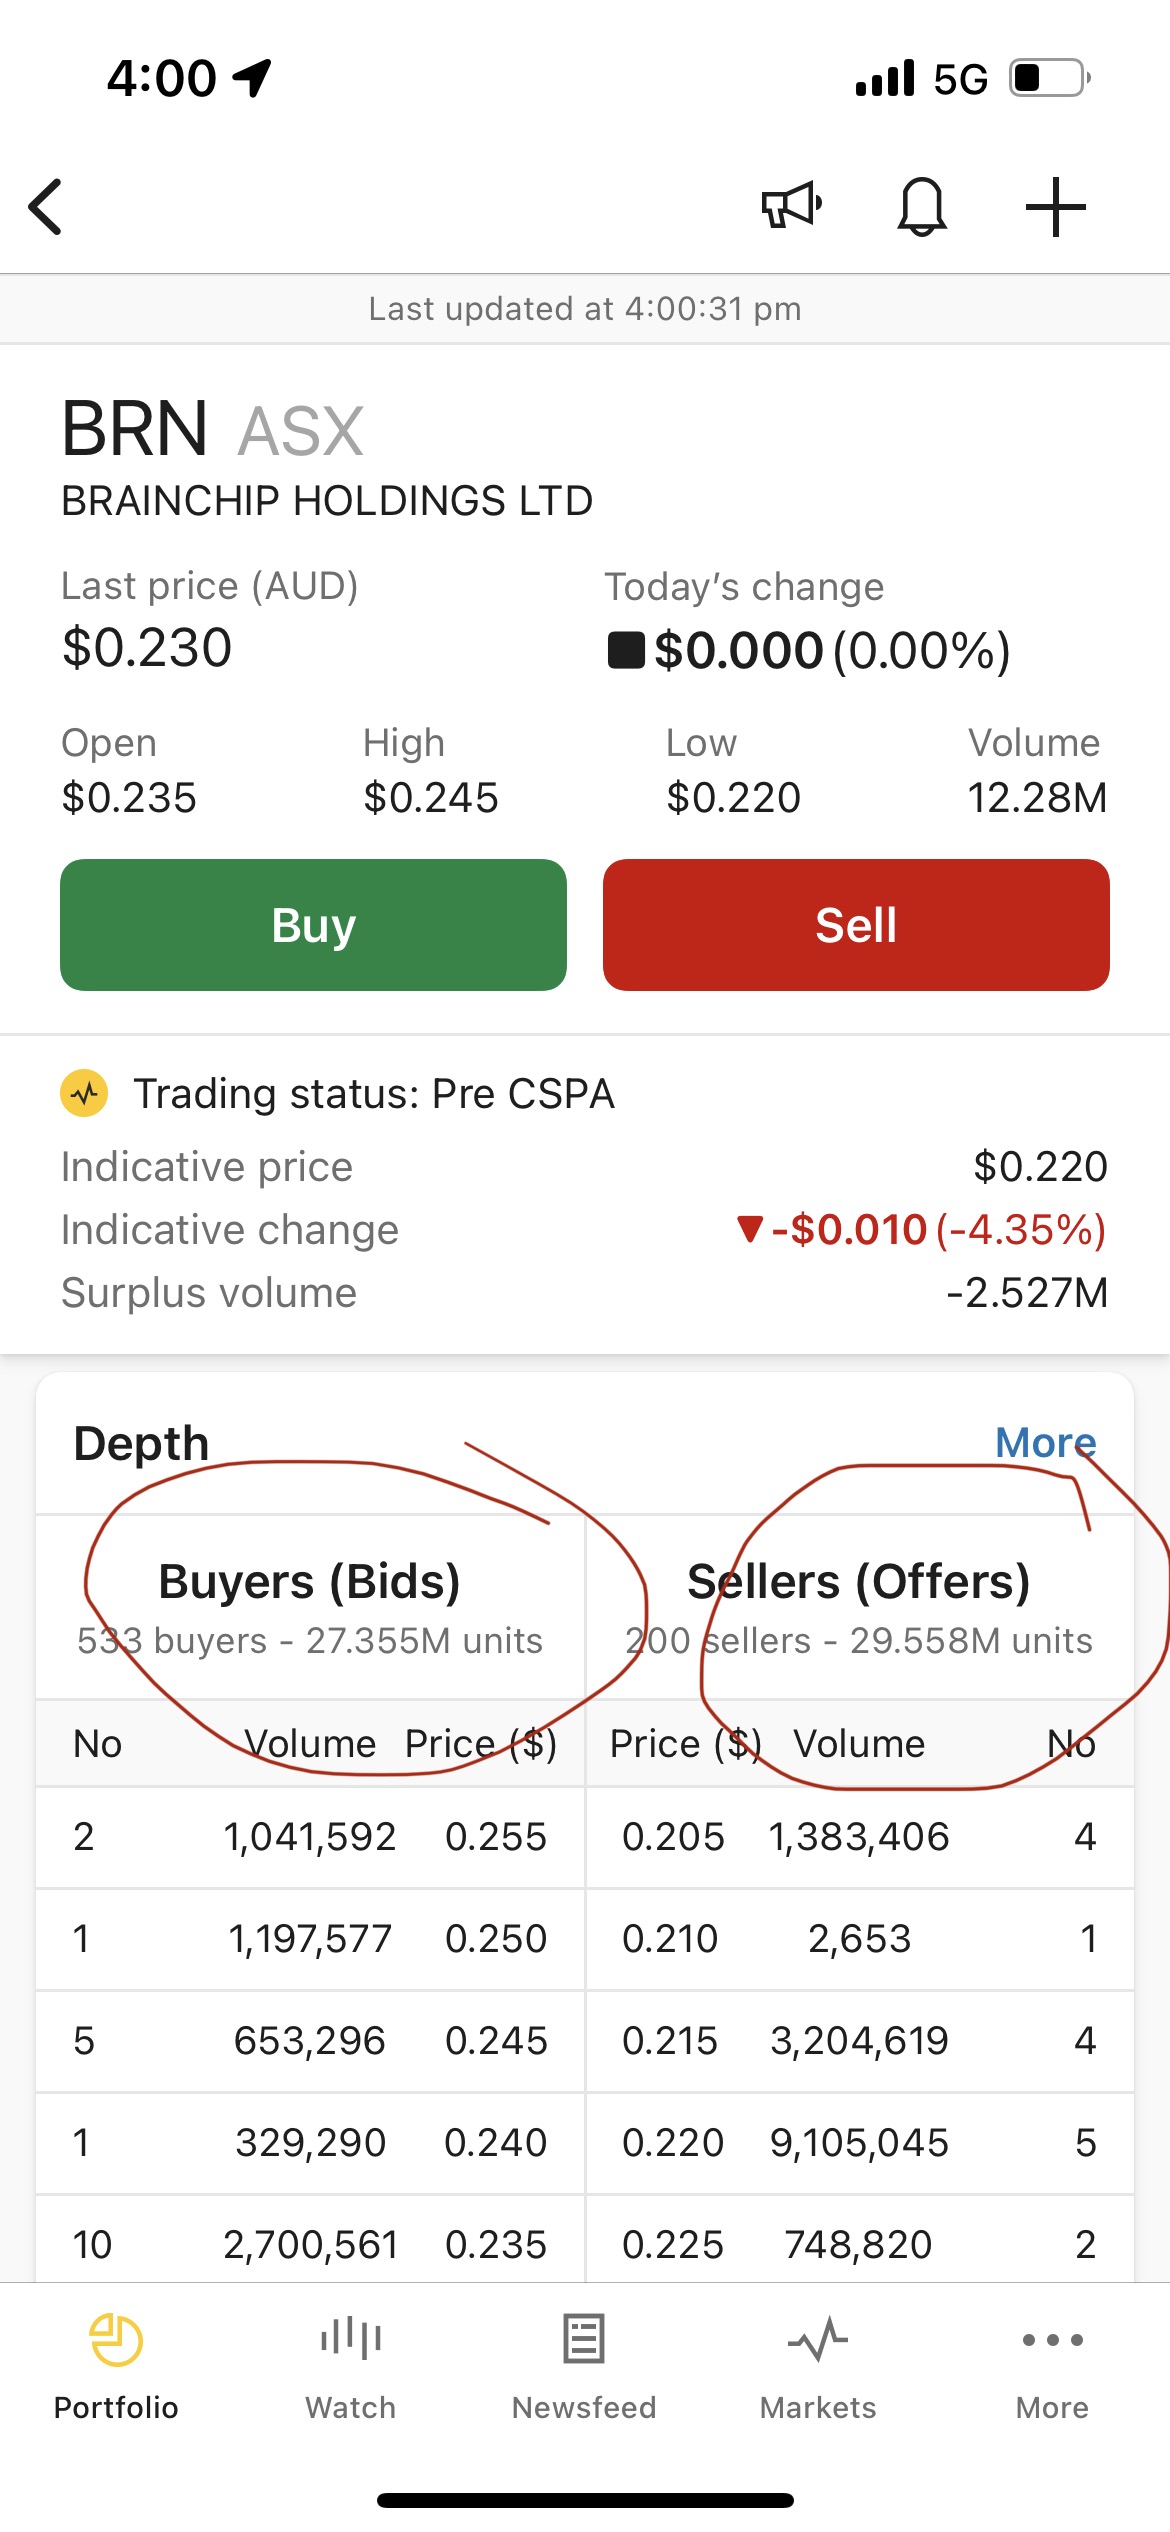Image resolution: width=1170 pixels, height=2532 pixels.
Task: Tap the back arrow icon
Action: [46, 207]
